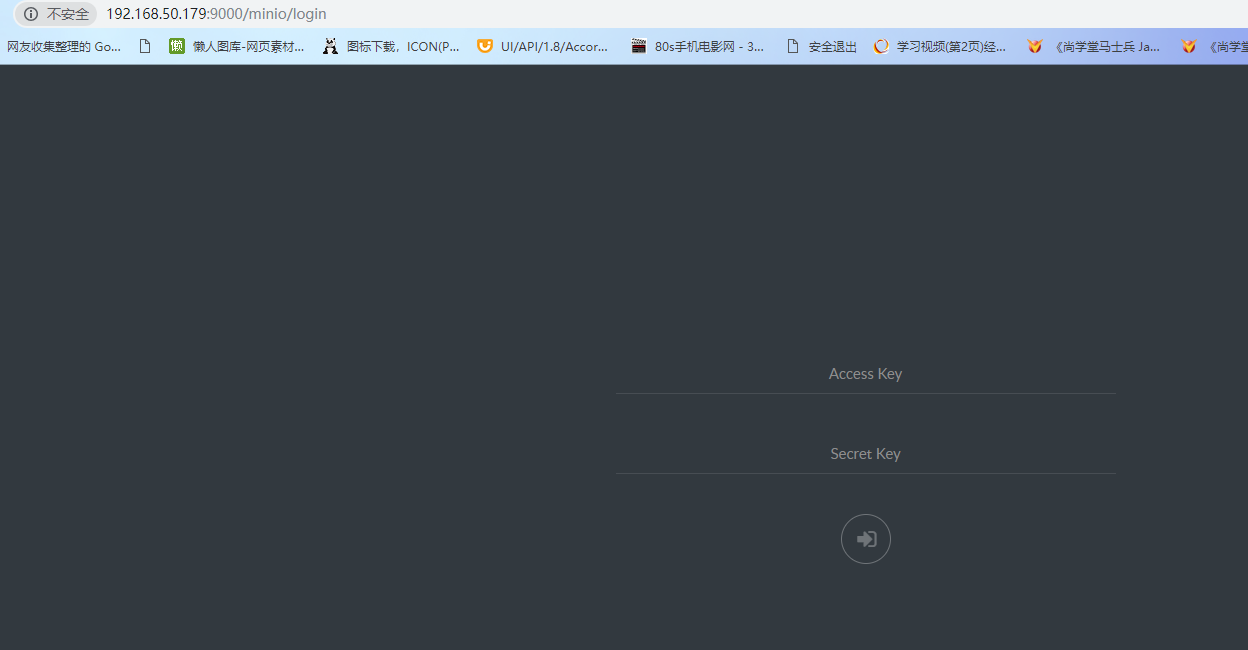Click the orange UI/API bookmark favicon
The width and height of the screenshot is (1248, 650).
pyautogui.click(x=485, y=46)
